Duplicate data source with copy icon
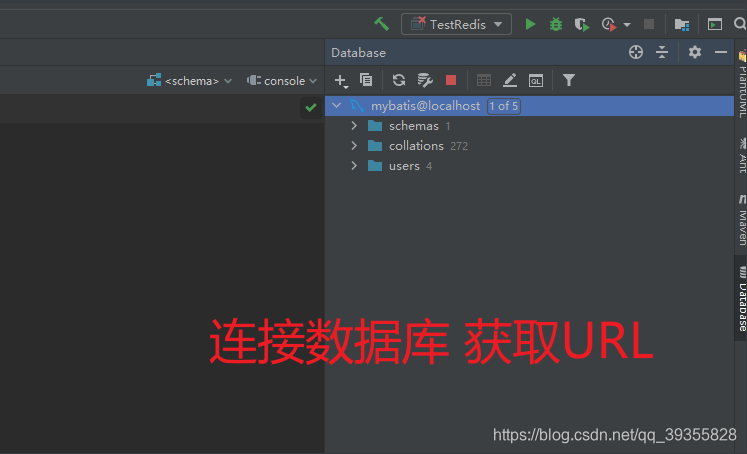 coord(366,80)
